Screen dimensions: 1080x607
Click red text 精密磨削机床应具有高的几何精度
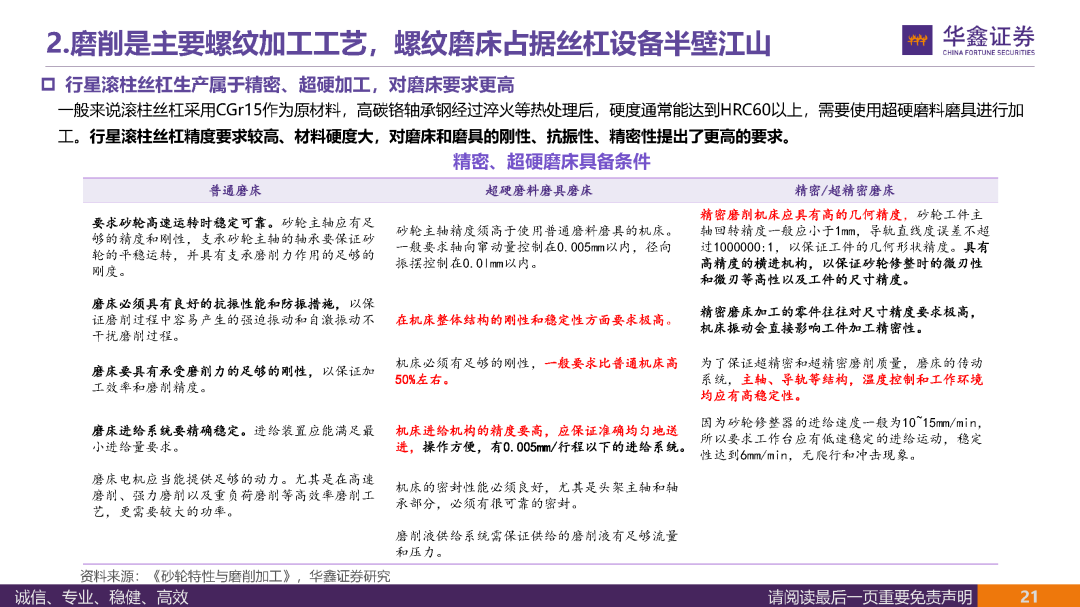[804, 215]
